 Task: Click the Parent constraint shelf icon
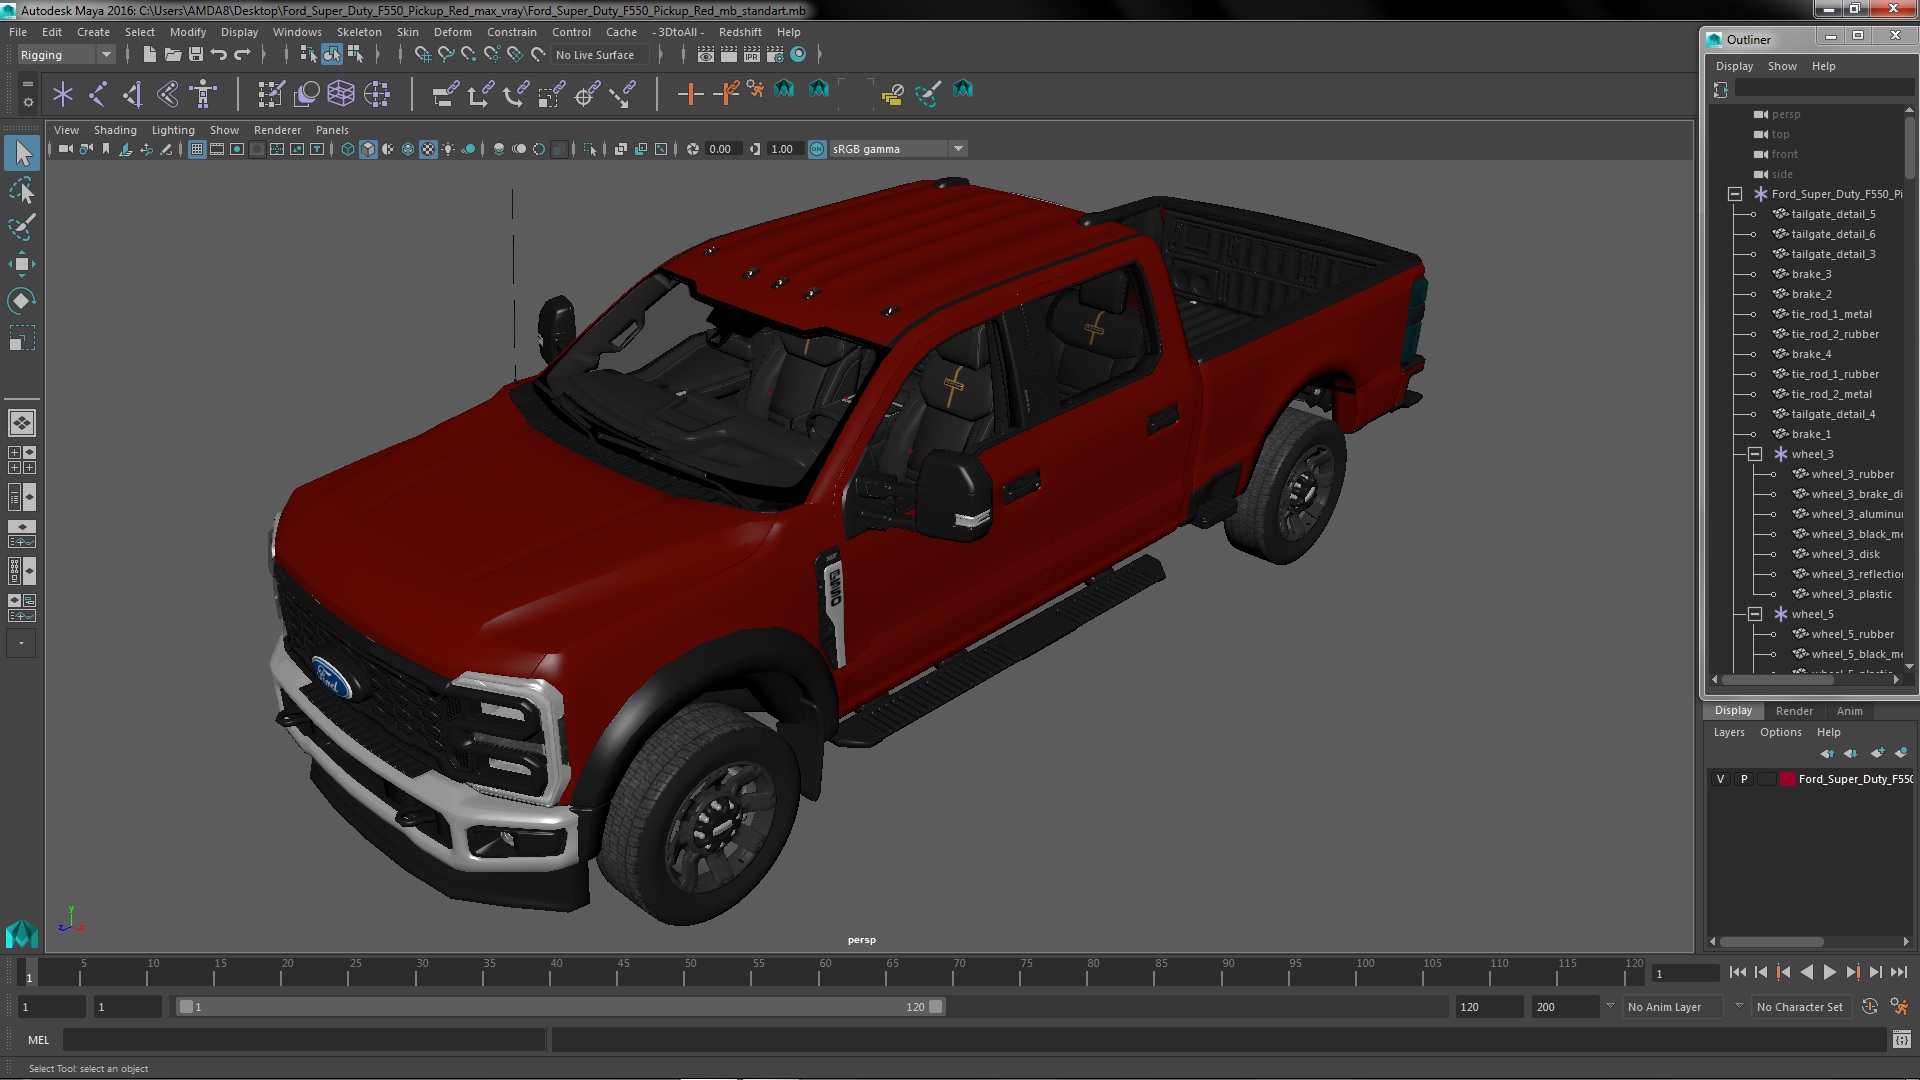pyautogui.click(x=445, y=94)
